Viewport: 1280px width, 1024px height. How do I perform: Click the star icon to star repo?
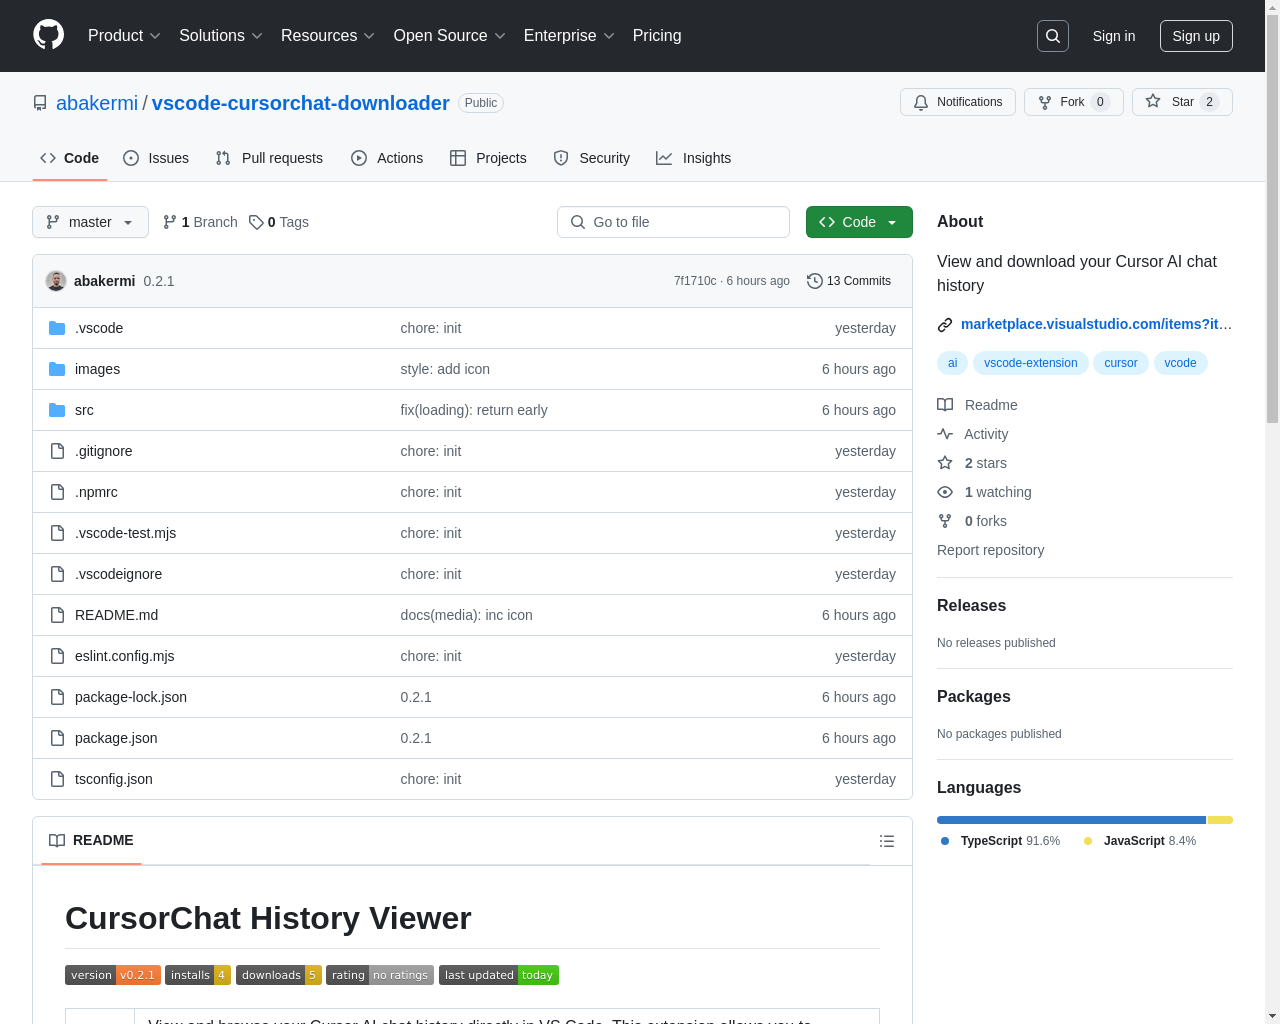click(x=1153, y=102)
